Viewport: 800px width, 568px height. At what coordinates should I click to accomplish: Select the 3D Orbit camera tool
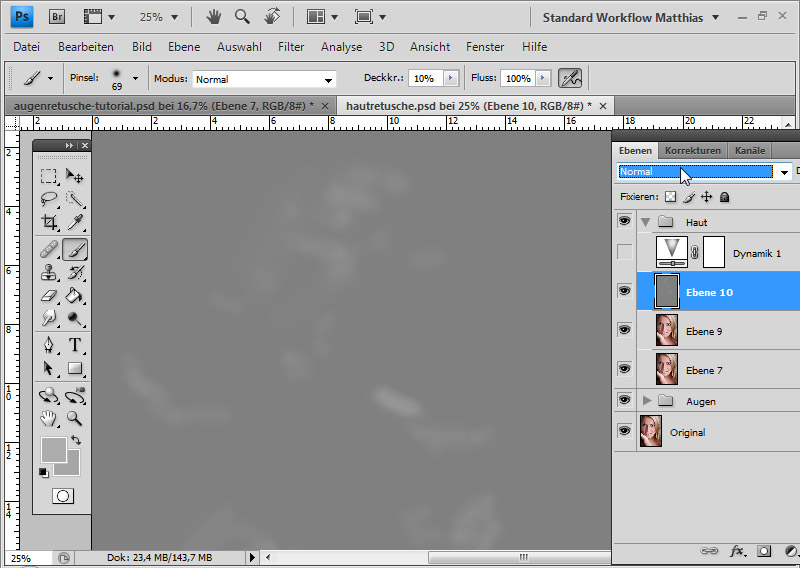point(74,396)
